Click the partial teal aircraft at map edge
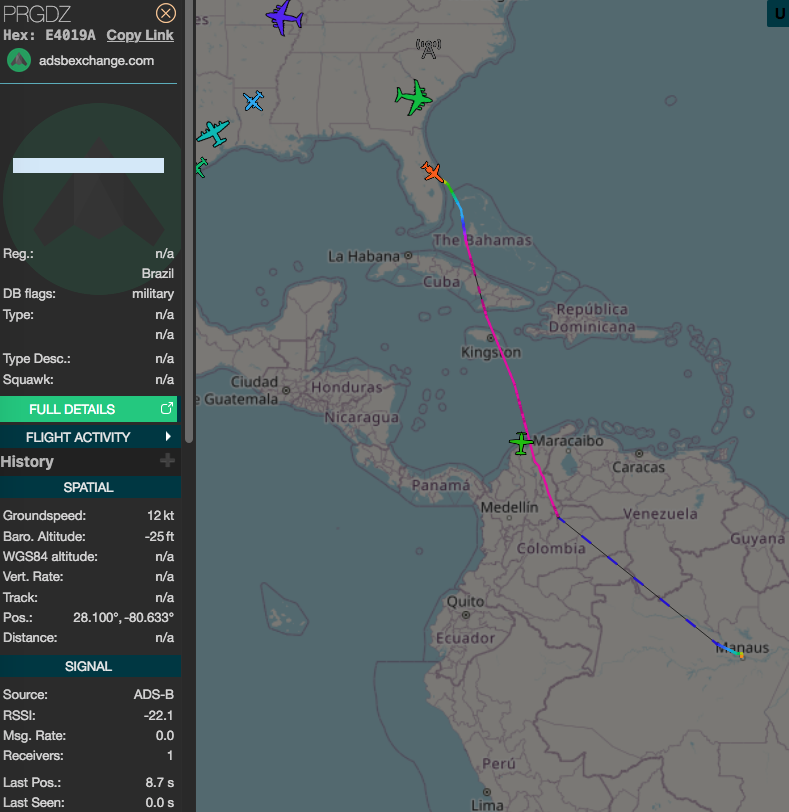The image size is (789, 812). 201,167
